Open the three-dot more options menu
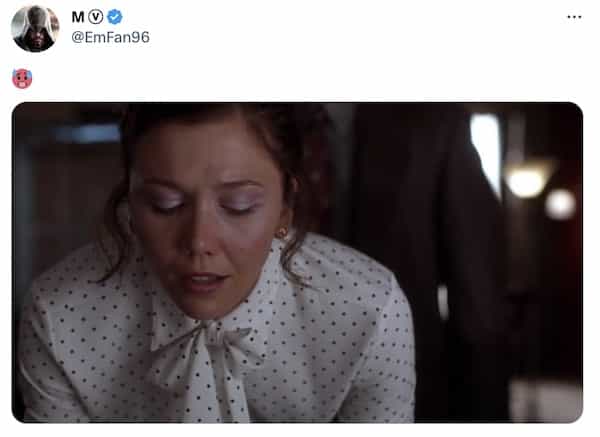600x437 pixels. click(574, 17)
